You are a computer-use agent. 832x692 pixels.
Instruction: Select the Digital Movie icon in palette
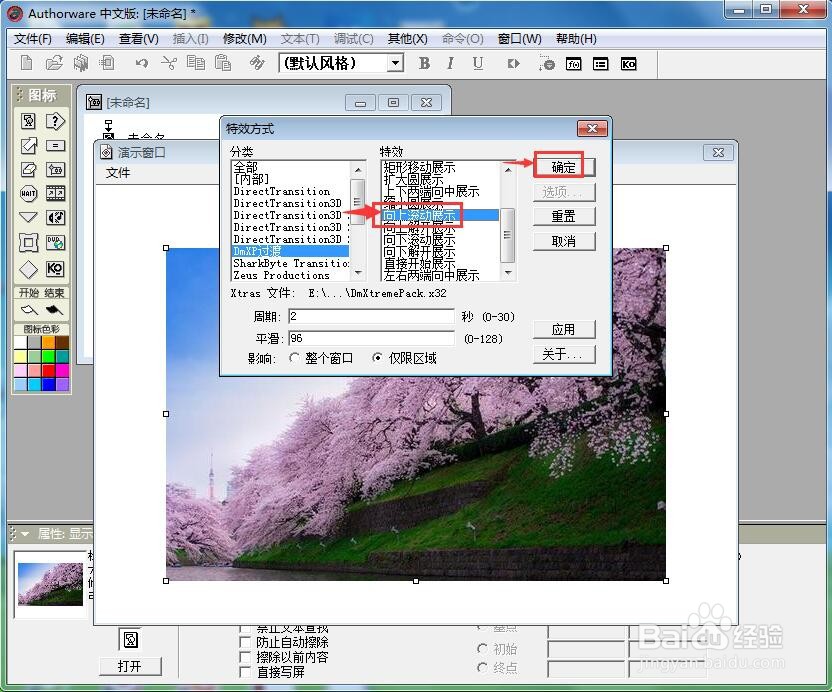(x=55, y=194)
